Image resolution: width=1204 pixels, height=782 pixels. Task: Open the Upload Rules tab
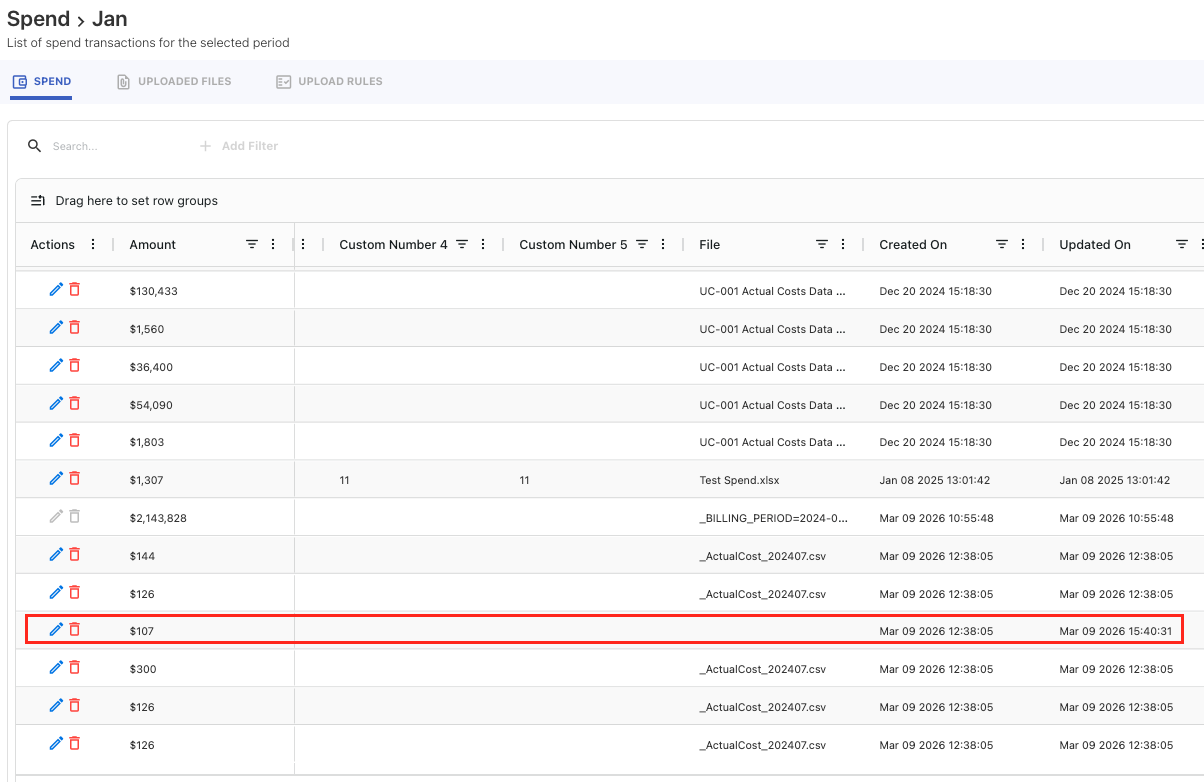(x=329, y=81)
